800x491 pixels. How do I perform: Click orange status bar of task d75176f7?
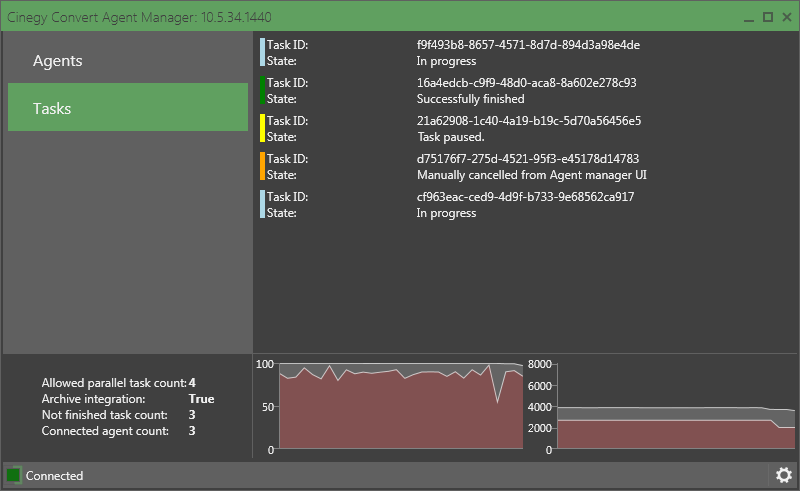click(x=262, y=166)
